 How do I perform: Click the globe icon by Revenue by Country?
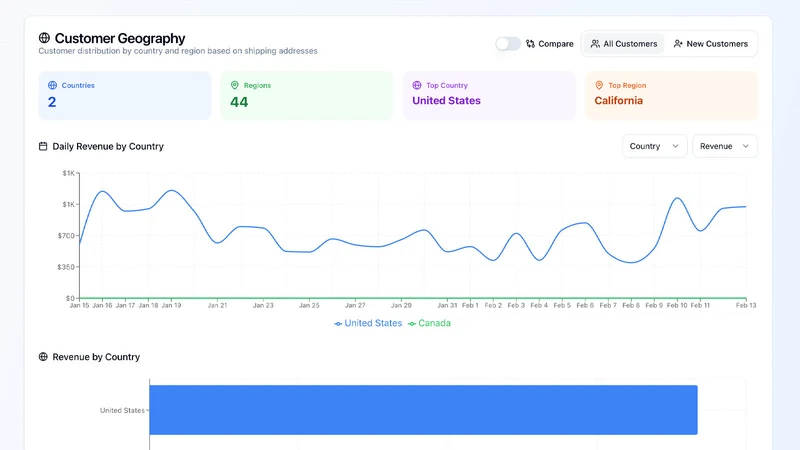click(x=43, y=357)
